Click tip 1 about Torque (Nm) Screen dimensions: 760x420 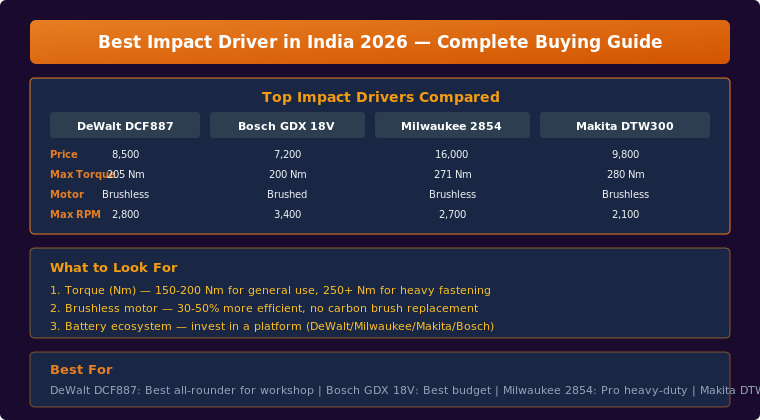[x=270, y=291]
